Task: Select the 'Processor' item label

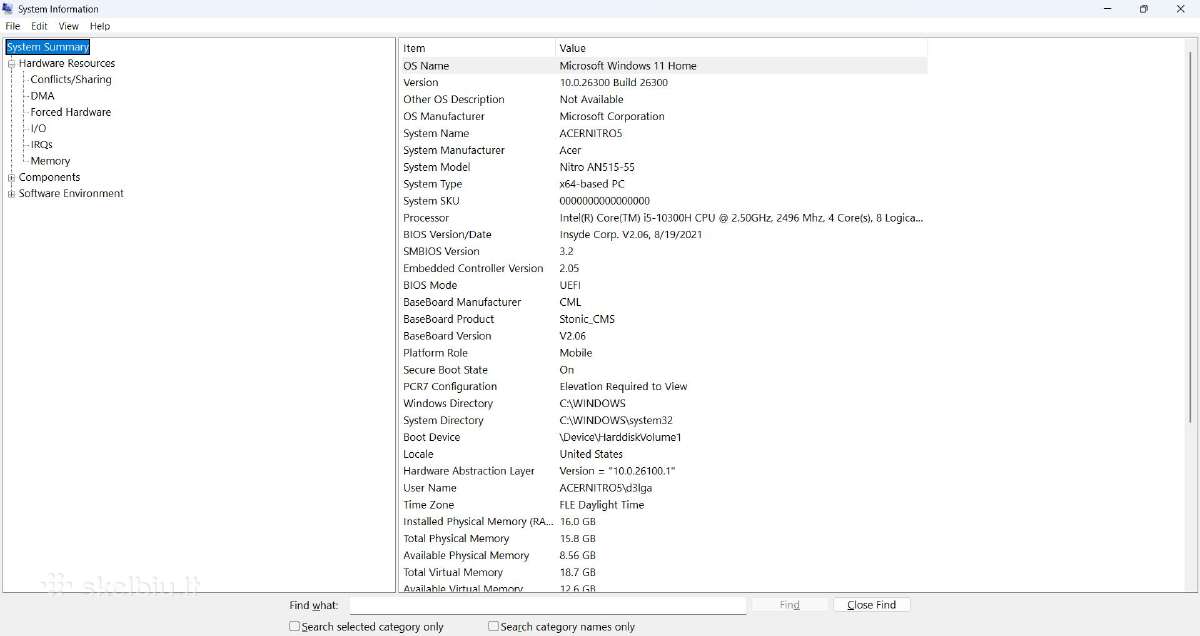Action: pos(426,218)
